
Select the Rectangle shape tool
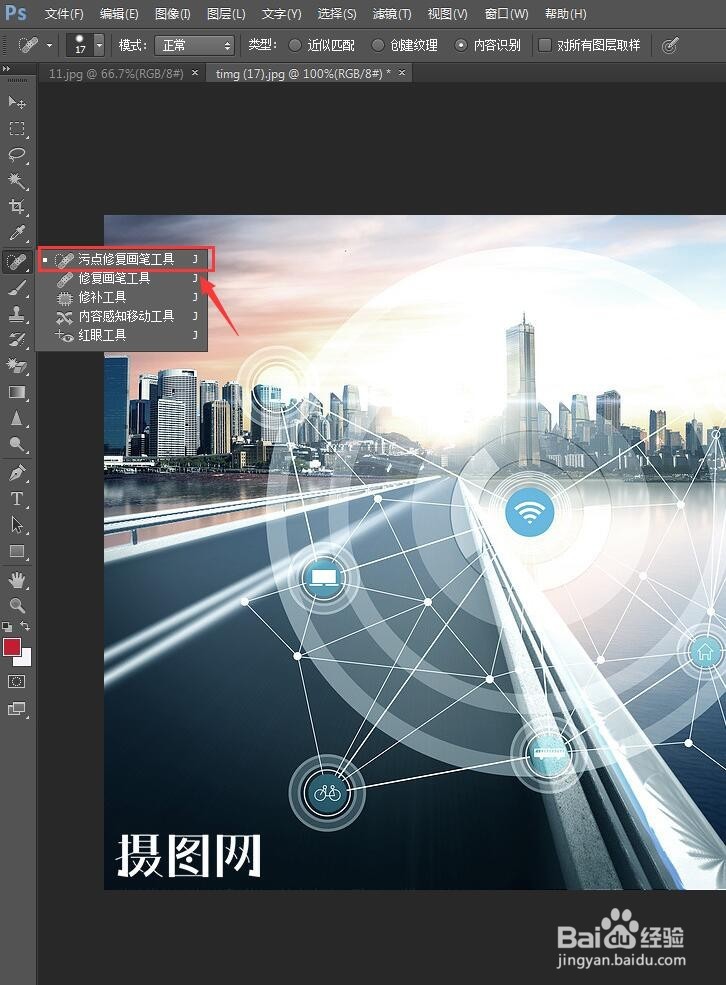pos(17,552)
